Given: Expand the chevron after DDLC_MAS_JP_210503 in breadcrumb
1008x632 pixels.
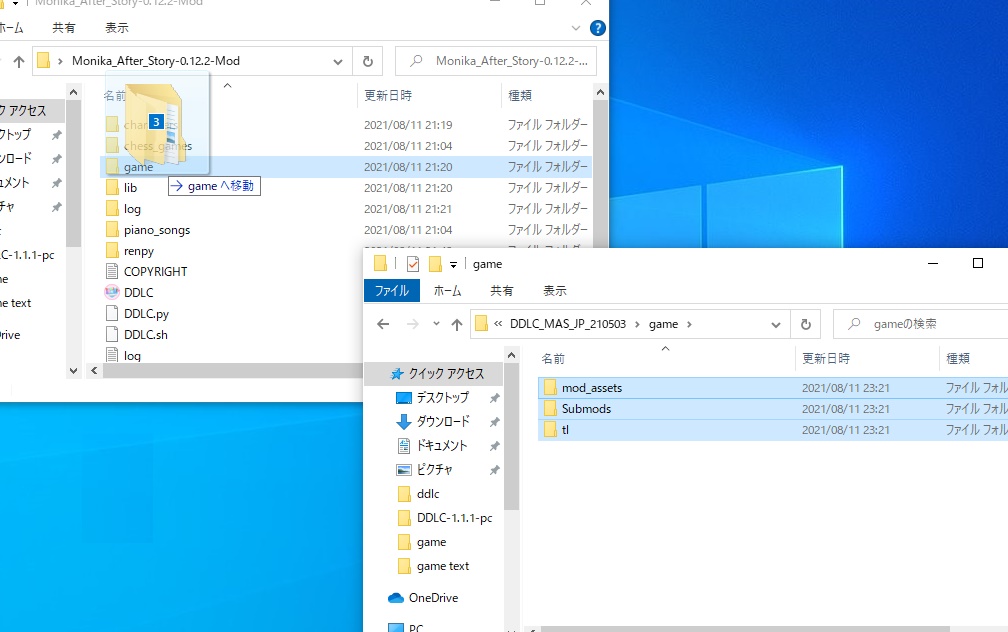Looking at the screenshot, I should tap(637, 324).
